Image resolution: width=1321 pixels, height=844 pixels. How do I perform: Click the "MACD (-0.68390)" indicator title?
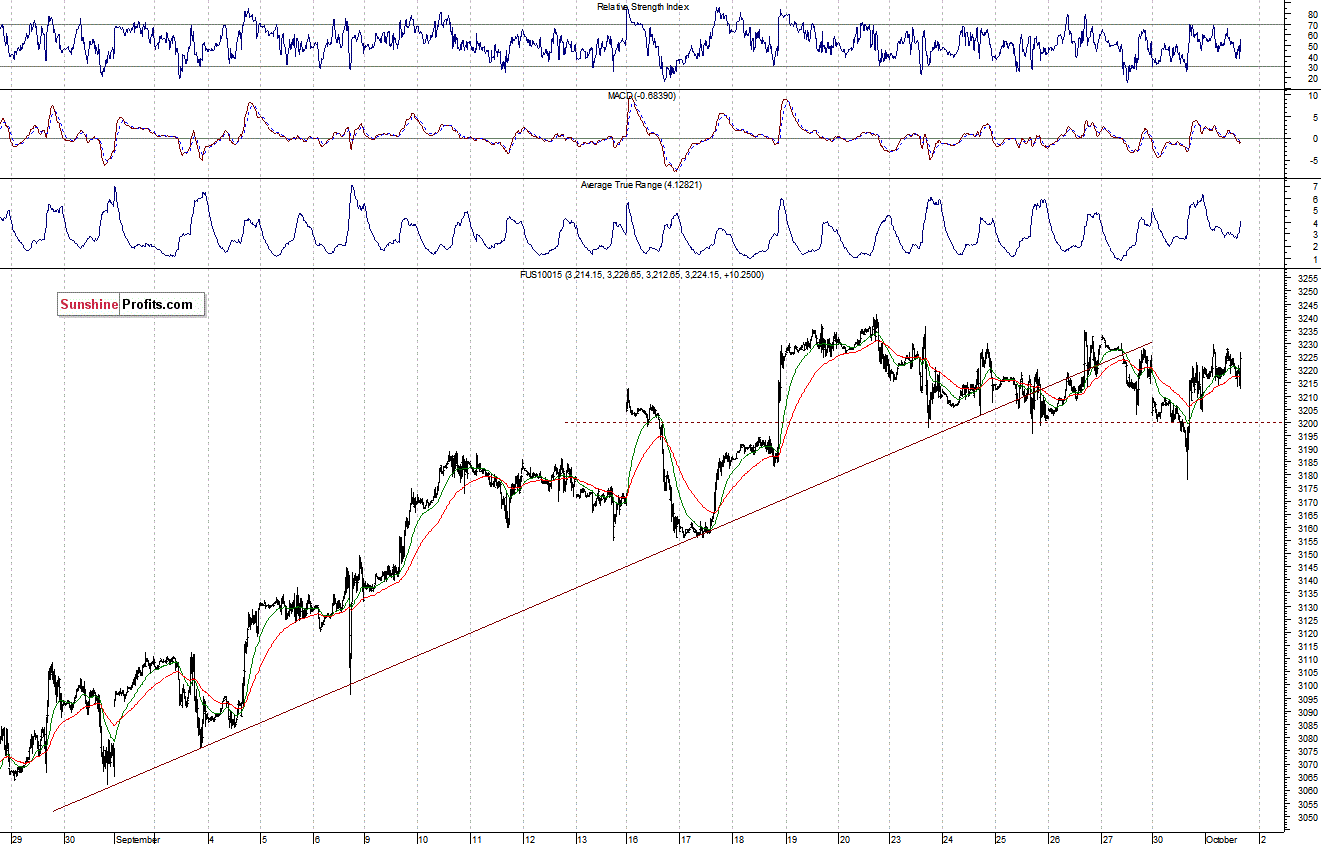click(x=643, y=96)
